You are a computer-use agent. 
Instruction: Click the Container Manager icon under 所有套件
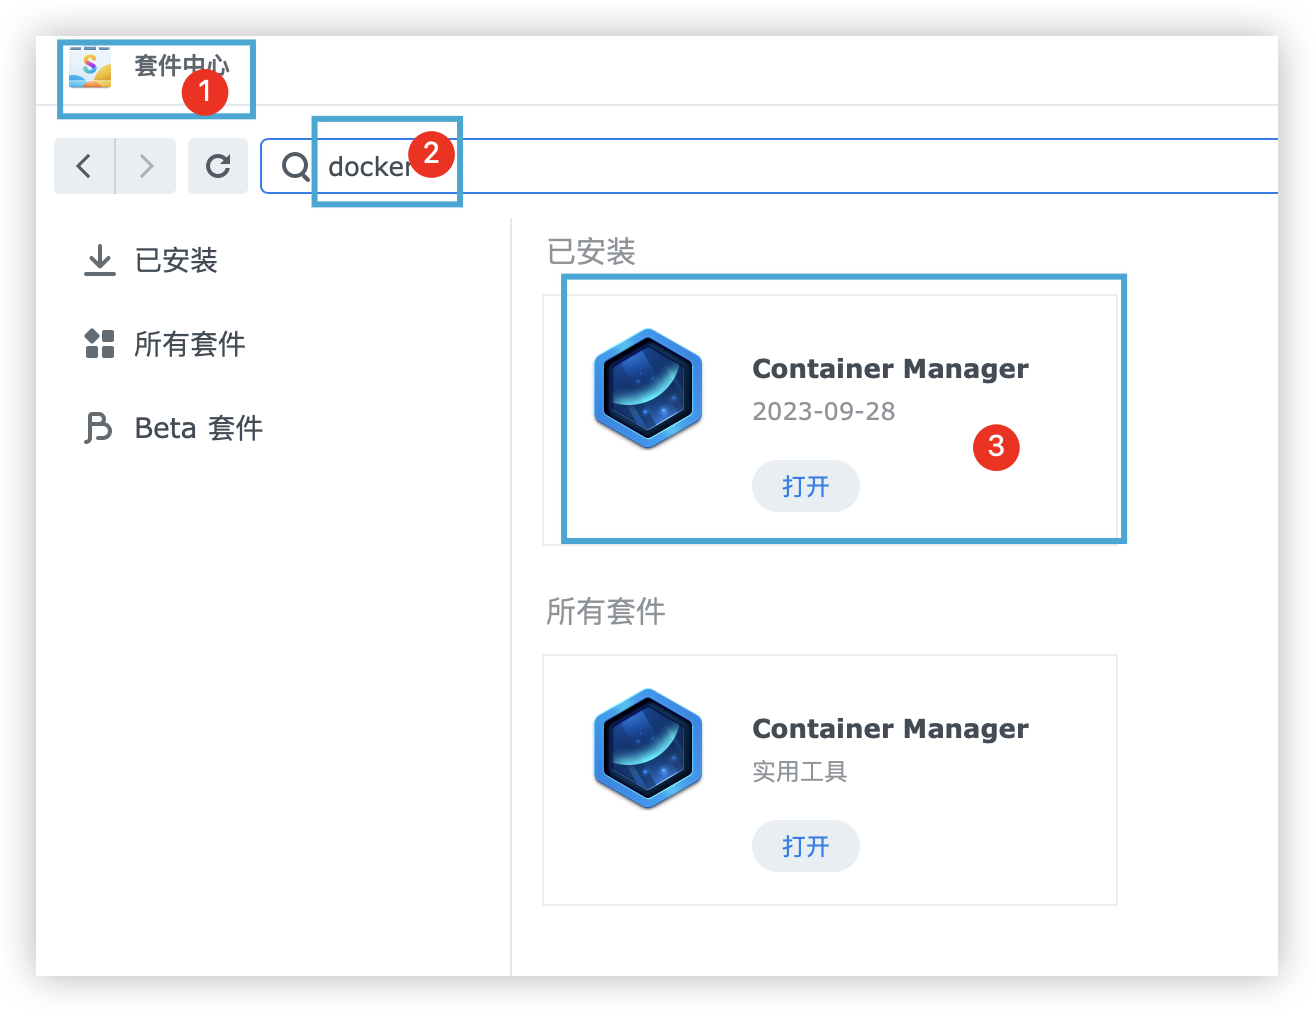click(647, 749)
